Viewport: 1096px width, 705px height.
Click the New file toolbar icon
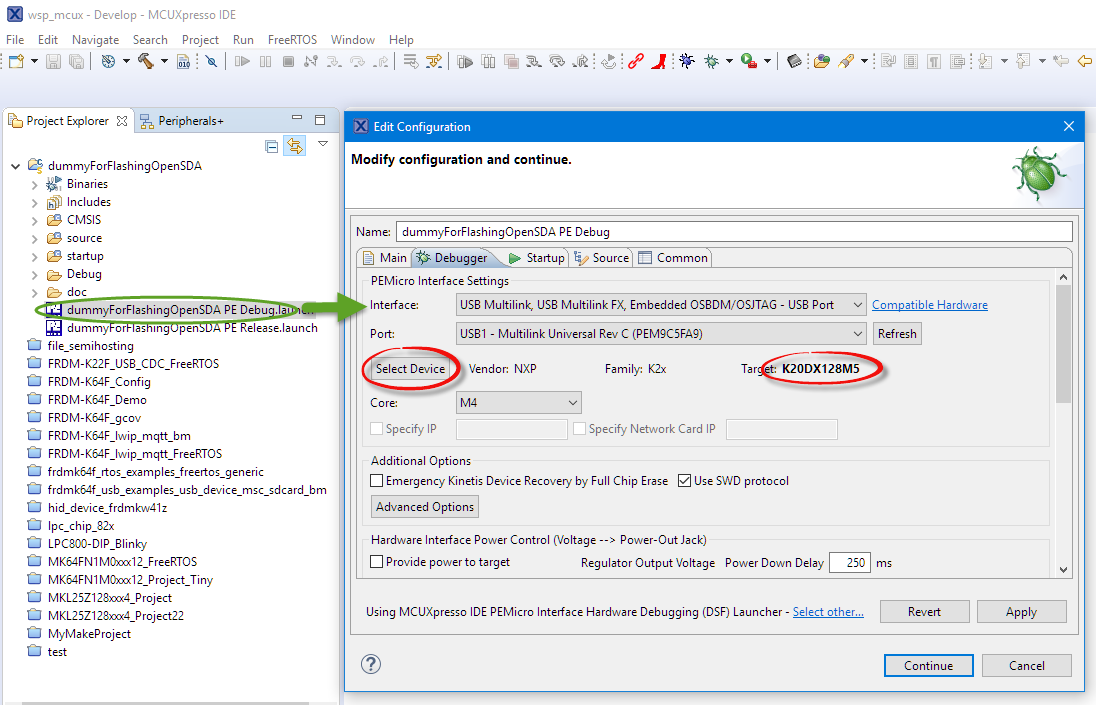[16, 61]
